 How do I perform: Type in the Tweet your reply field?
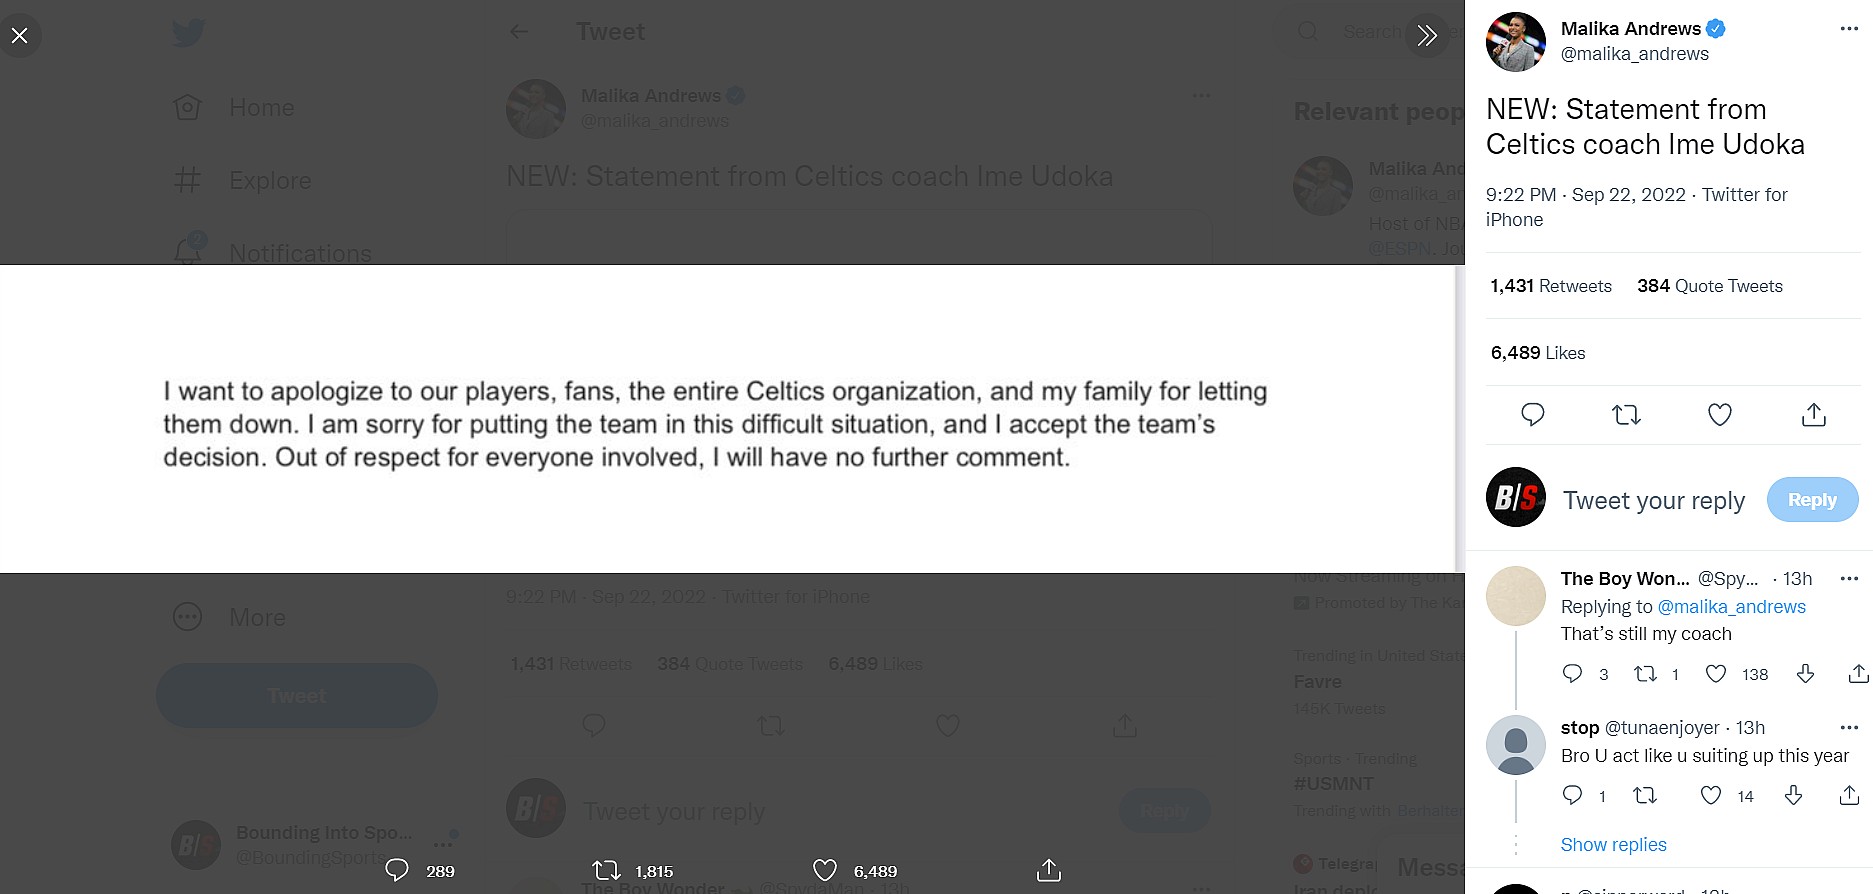(1653, 500)
